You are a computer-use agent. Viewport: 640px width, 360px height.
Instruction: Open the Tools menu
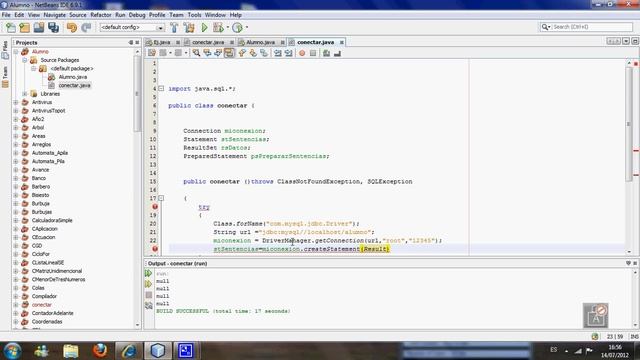[194, 15]
